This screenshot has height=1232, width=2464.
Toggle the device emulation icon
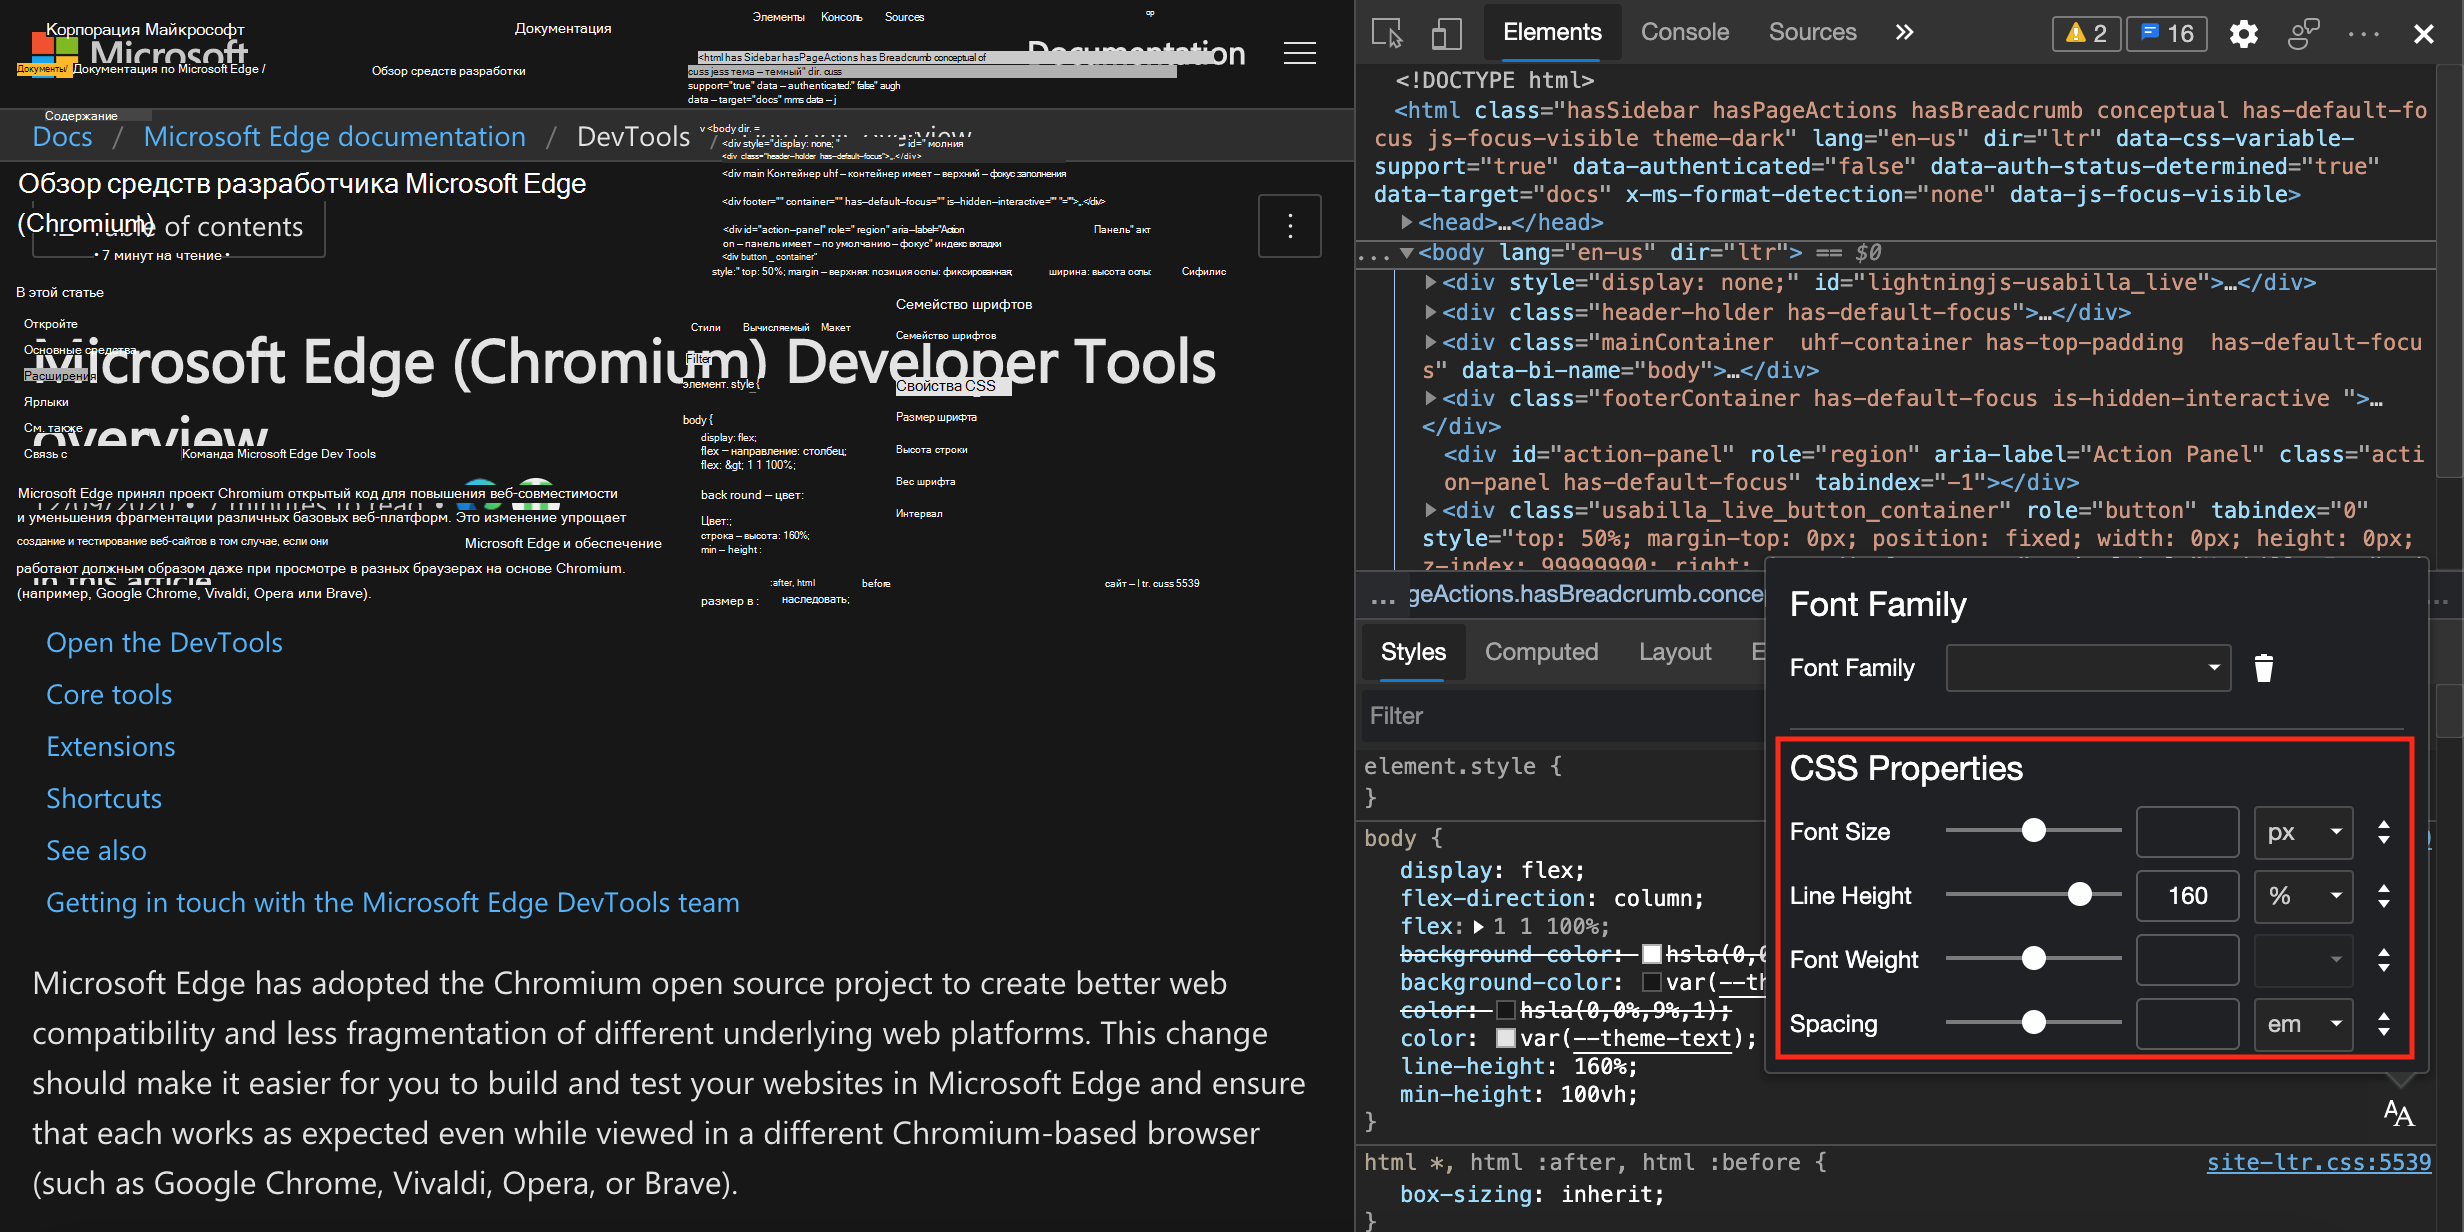pyautogui.click(x=1445, y=33)
